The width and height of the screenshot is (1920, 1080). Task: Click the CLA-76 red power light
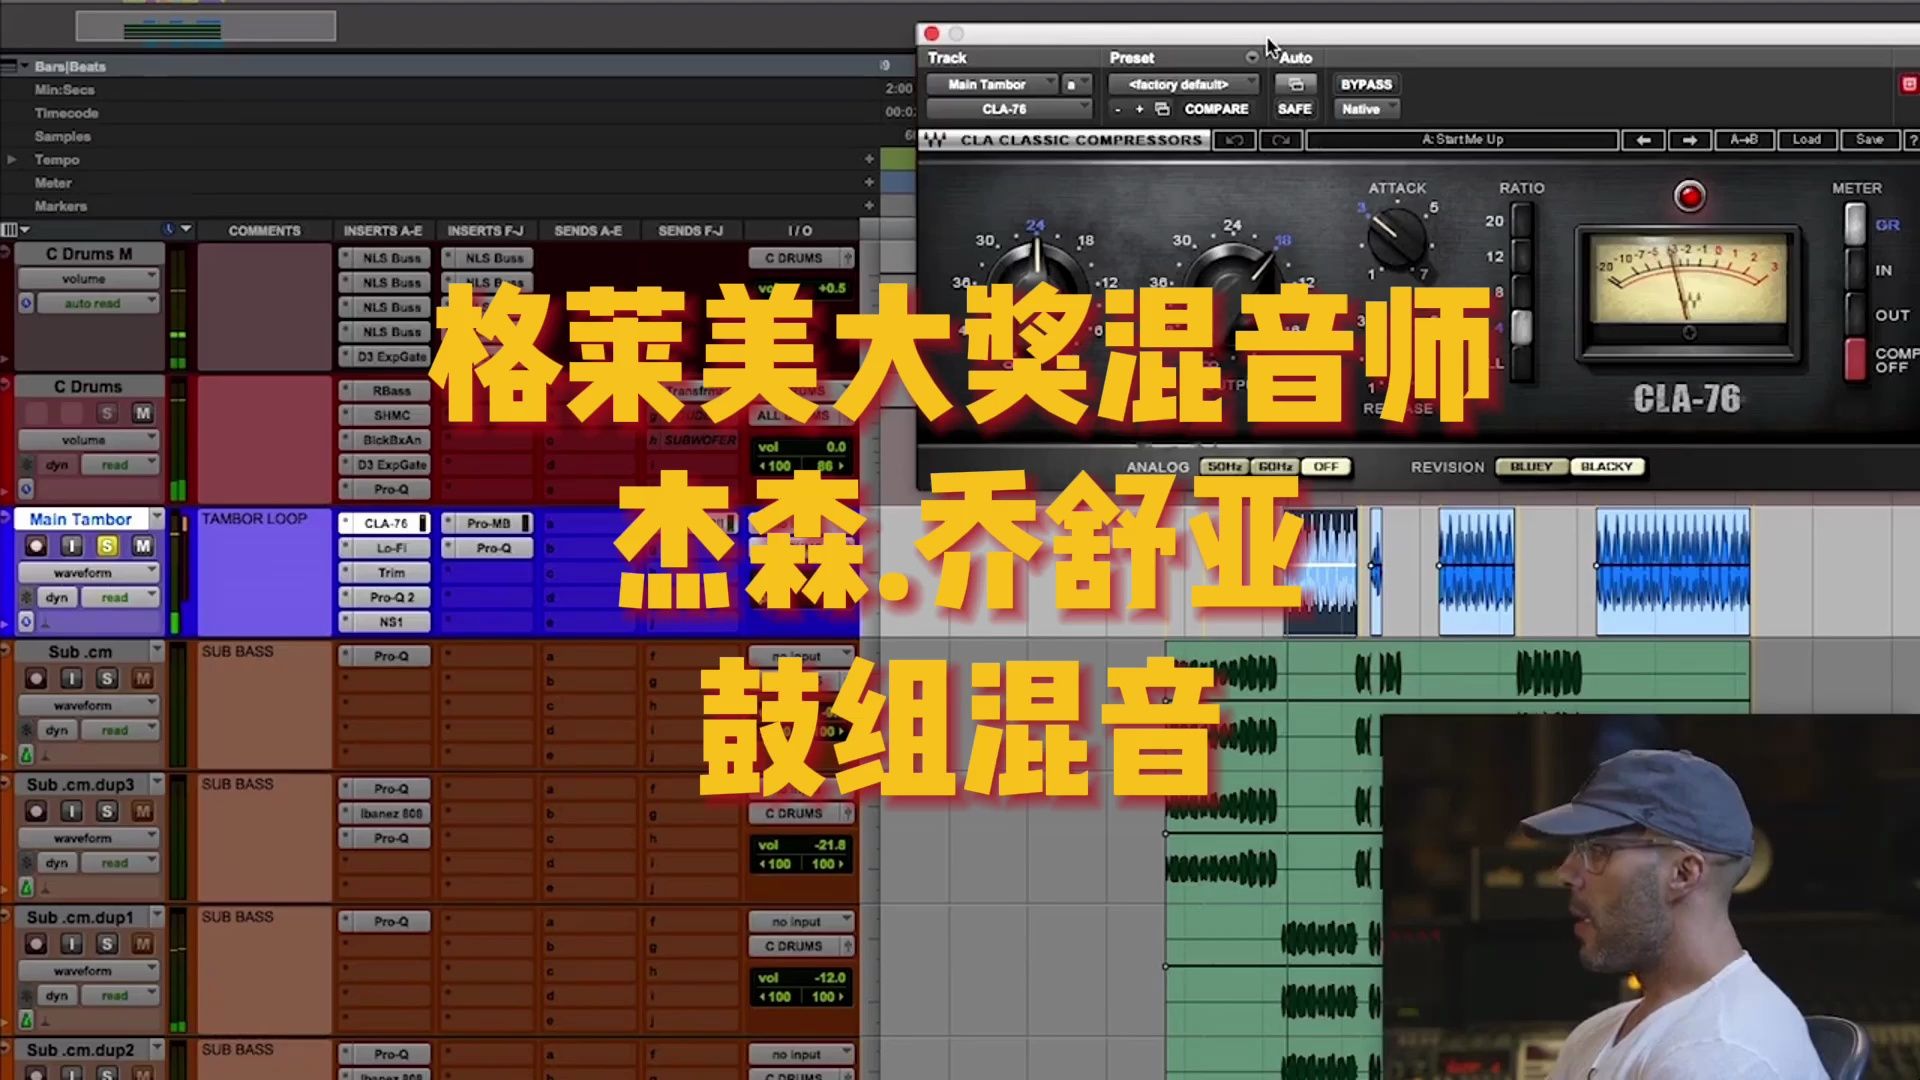coord(1689,196)
